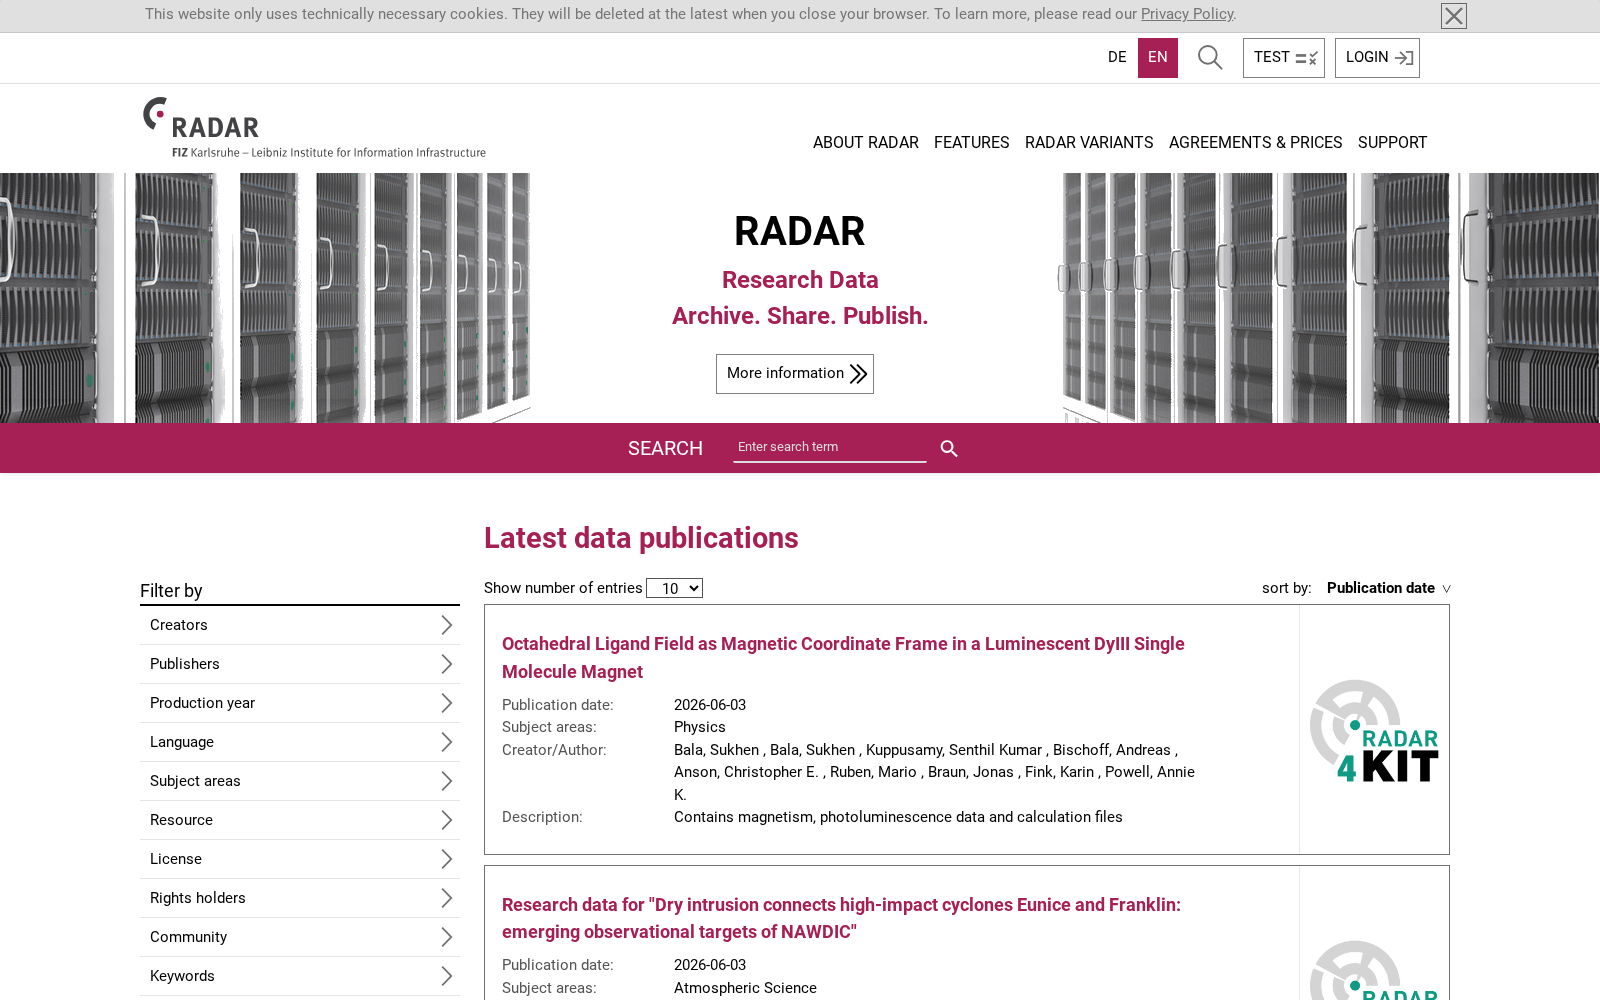Click RADAR4KIT logo in first publication card
This screenshot has width=1600, height=1000.
click(1374, 731)
